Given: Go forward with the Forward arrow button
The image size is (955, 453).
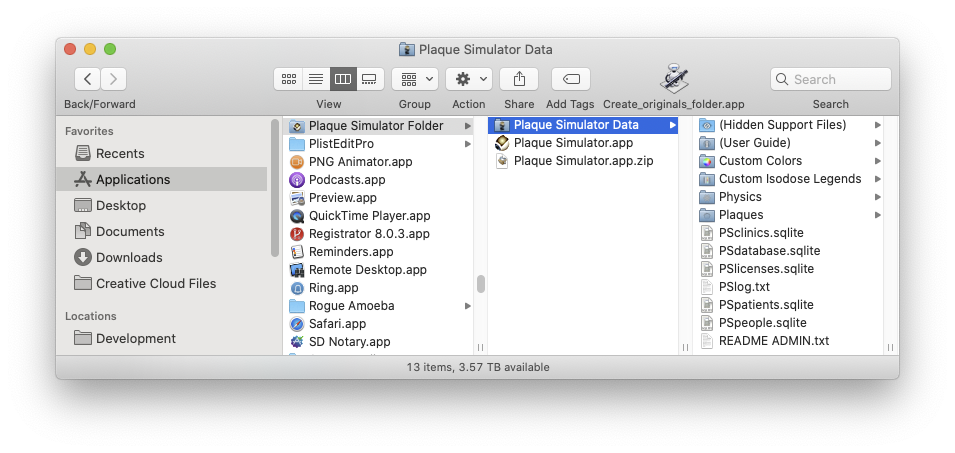Looking at the screenshot, I should point(113,79).
